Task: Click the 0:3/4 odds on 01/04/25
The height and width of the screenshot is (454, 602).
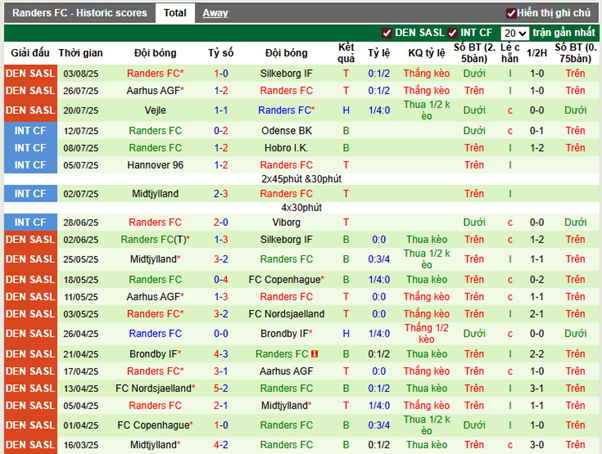Action: [x=379, y=426]
